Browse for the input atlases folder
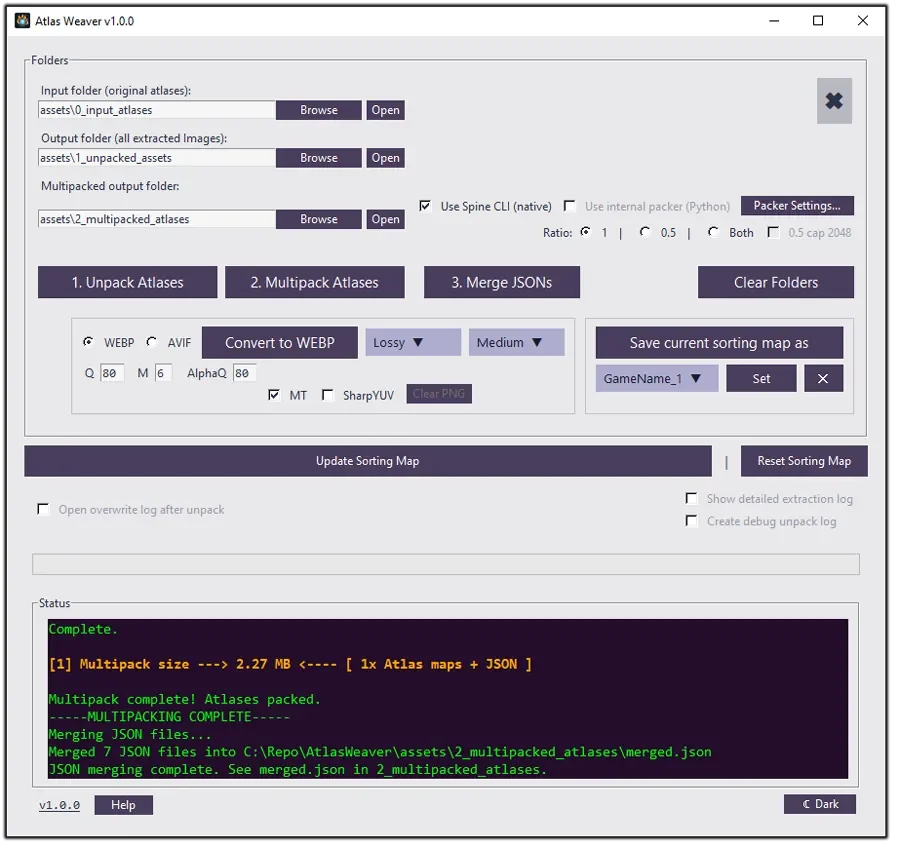This screenshot has width=900, height=847. tap(321, 111)
